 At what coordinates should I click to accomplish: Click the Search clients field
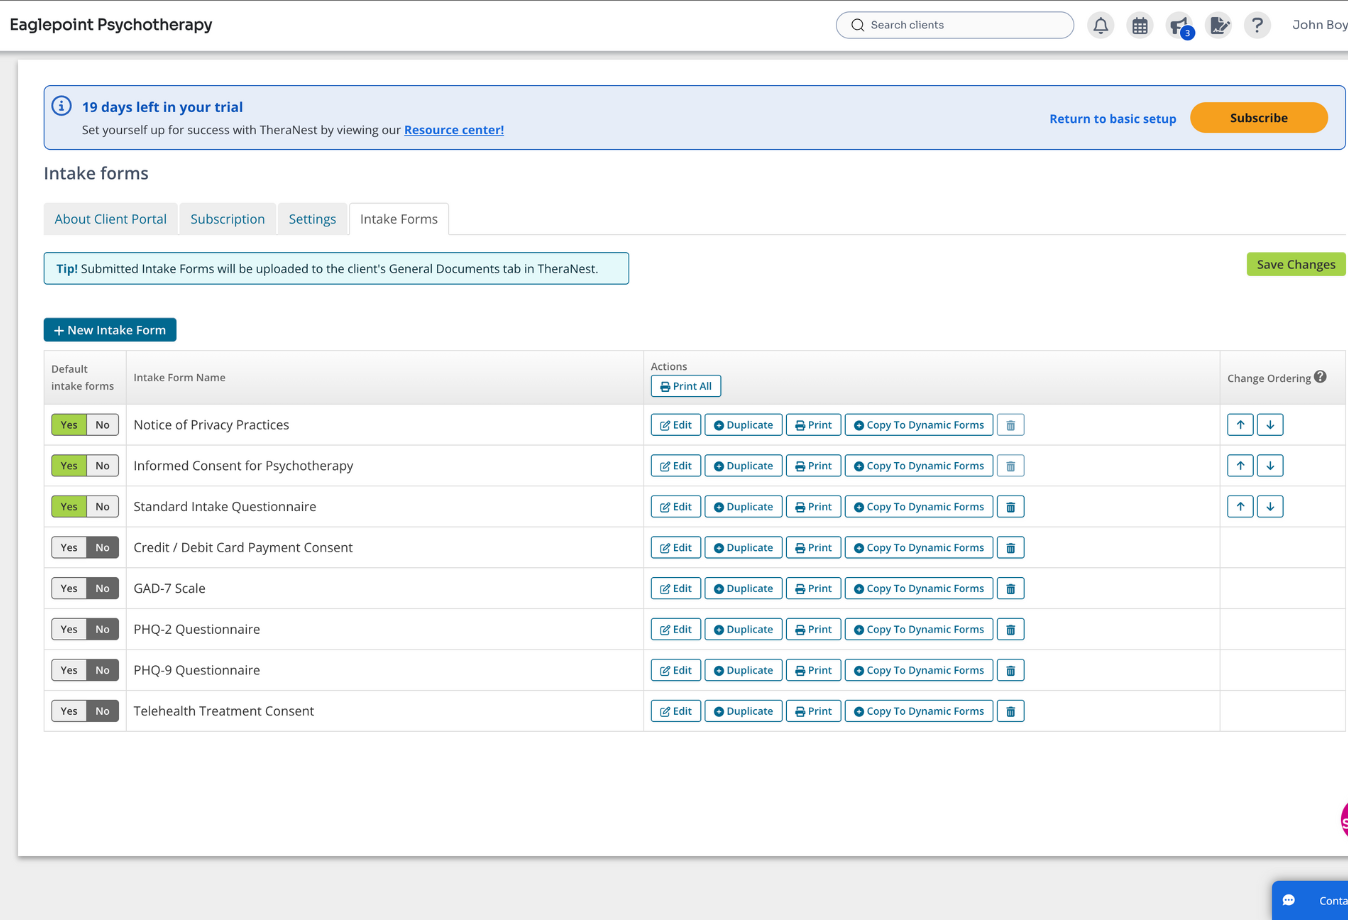955,25
